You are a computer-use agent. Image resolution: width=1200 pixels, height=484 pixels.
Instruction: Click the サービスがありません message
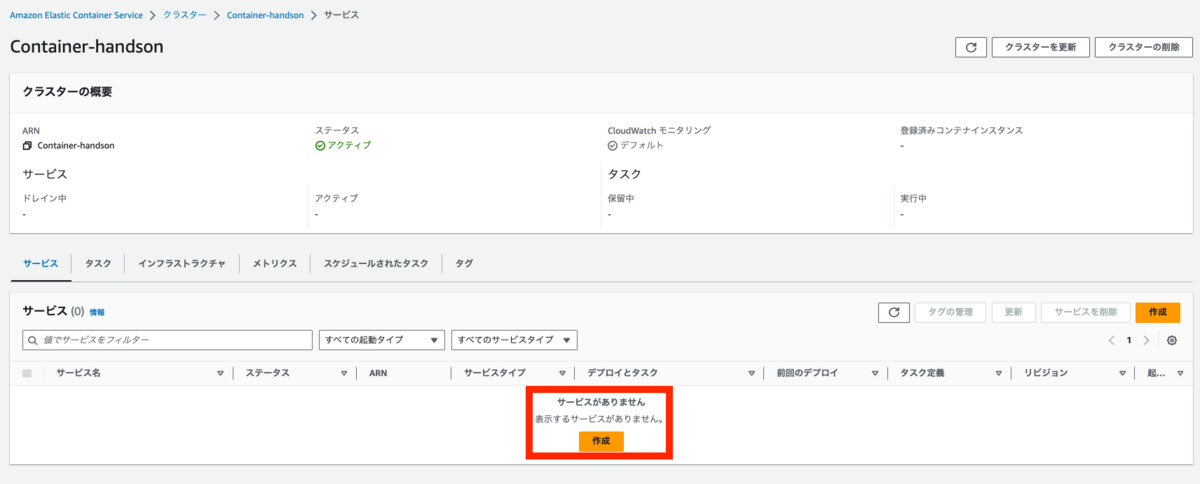[x=601, y=402]
